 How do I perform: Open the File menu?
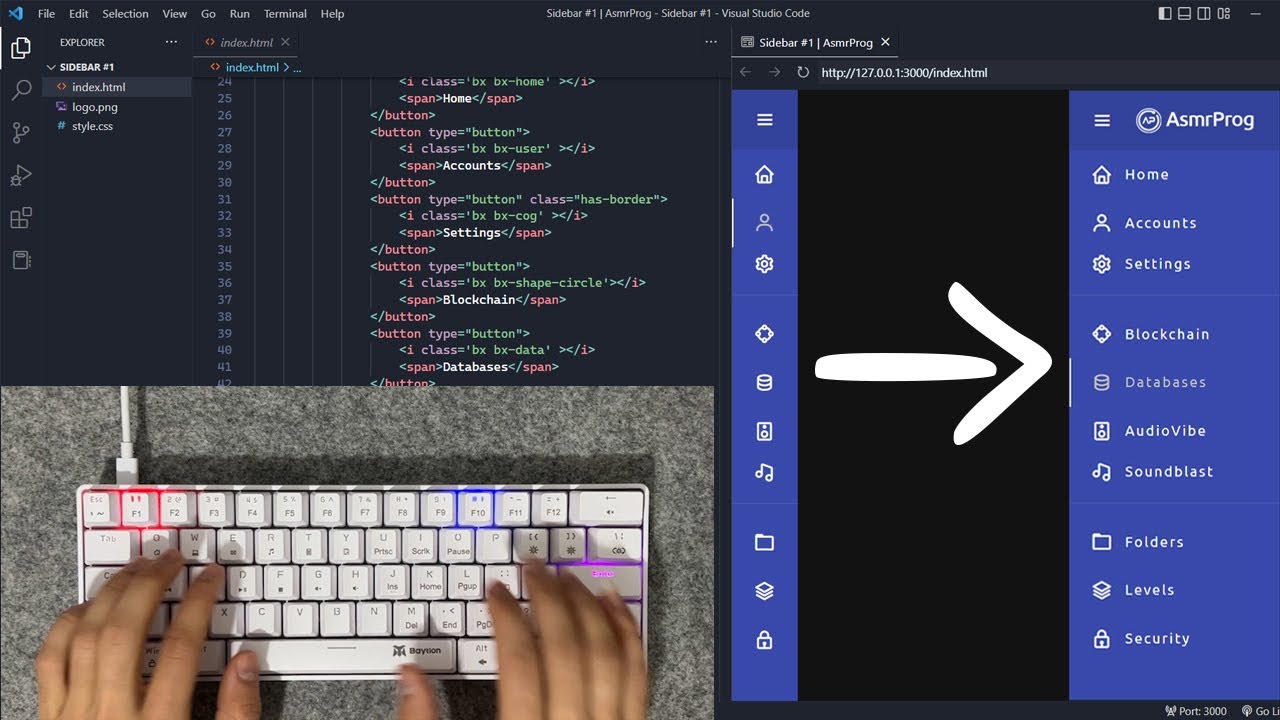coord(46,14)
